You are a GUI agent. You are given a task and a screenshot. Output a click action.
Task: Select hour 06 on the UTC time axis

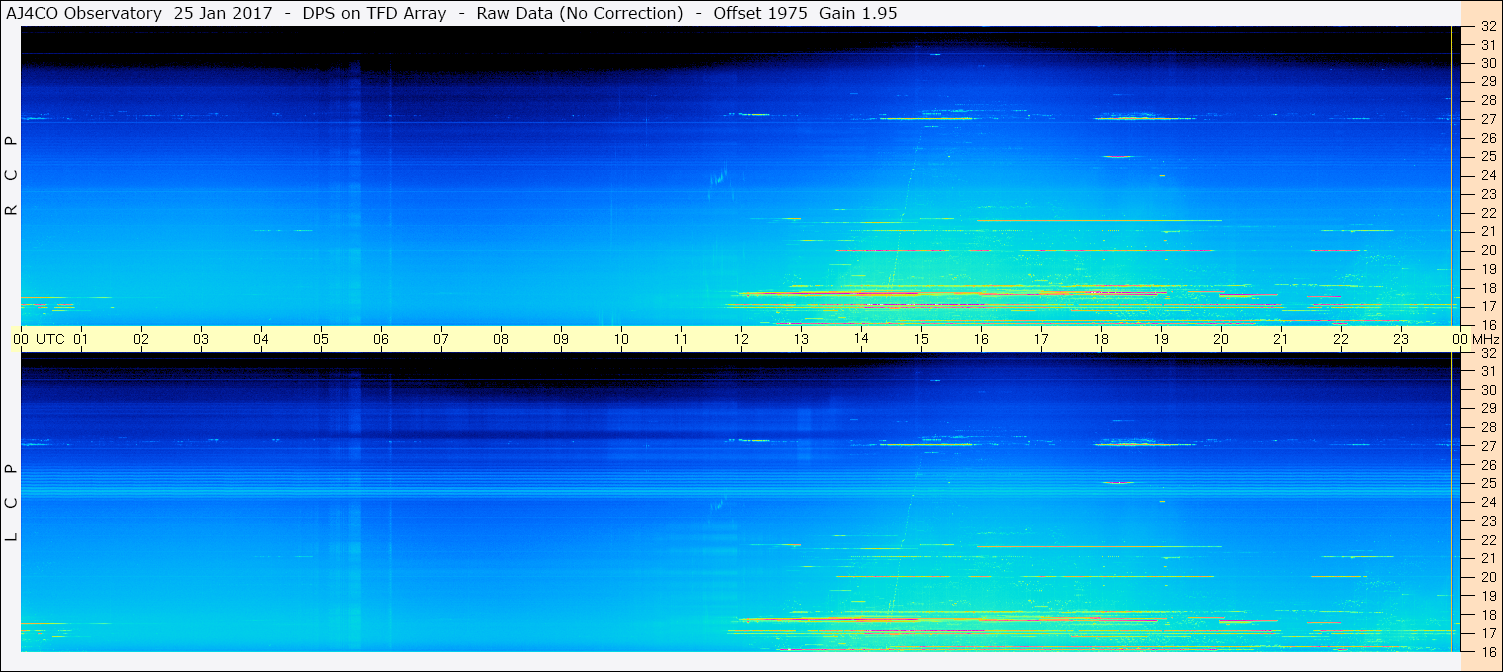(381, 340)
